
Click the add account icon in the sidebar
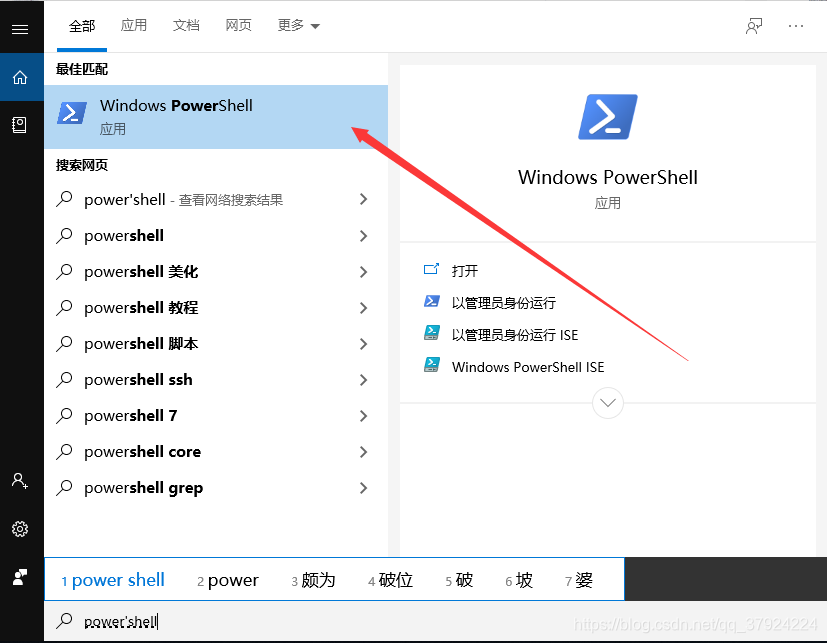[20, 481]
